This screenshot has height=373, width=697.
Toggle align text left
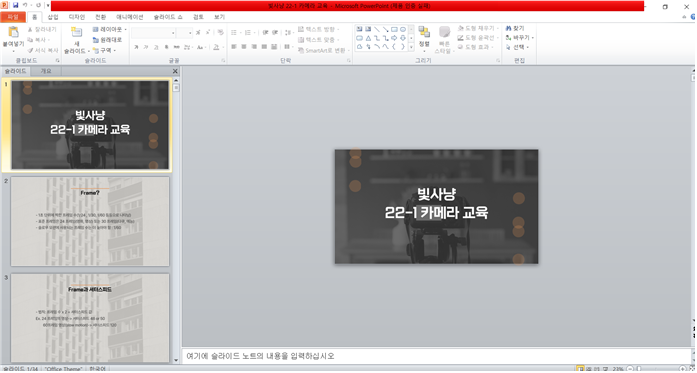[x=234, y=47]
